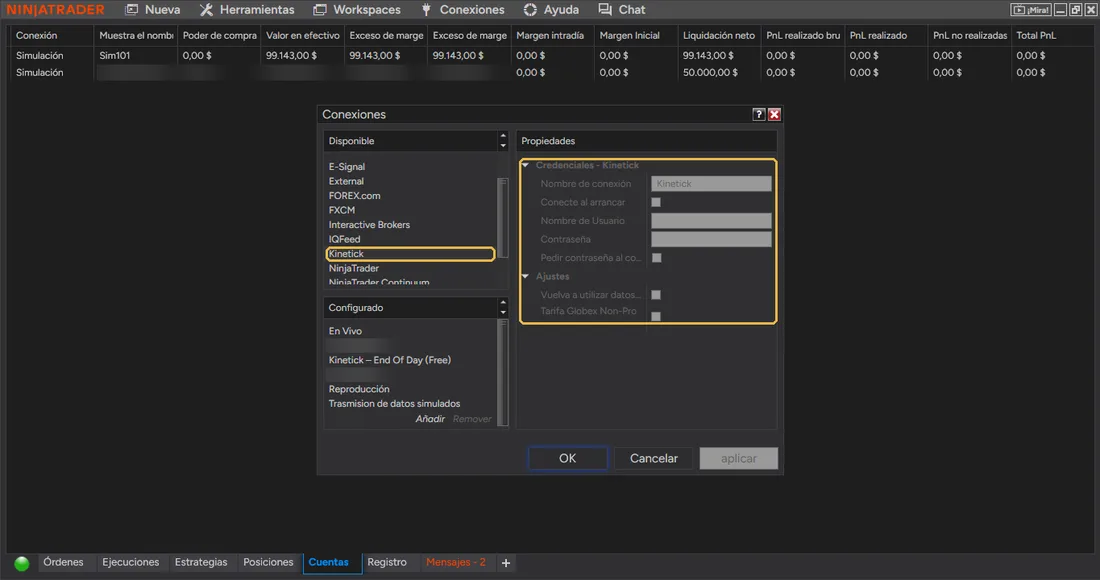Open the Chat menu item

pos(622,10)
